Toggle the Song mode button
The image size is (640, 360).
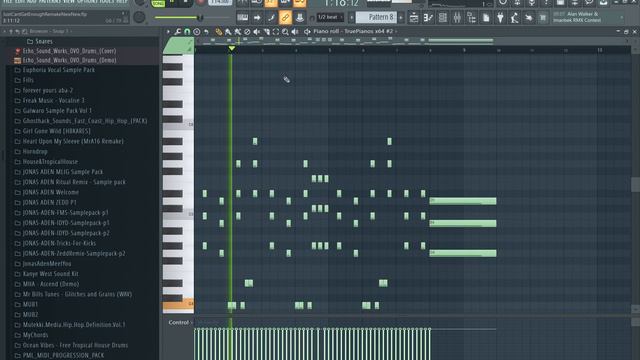coord(158,3)
